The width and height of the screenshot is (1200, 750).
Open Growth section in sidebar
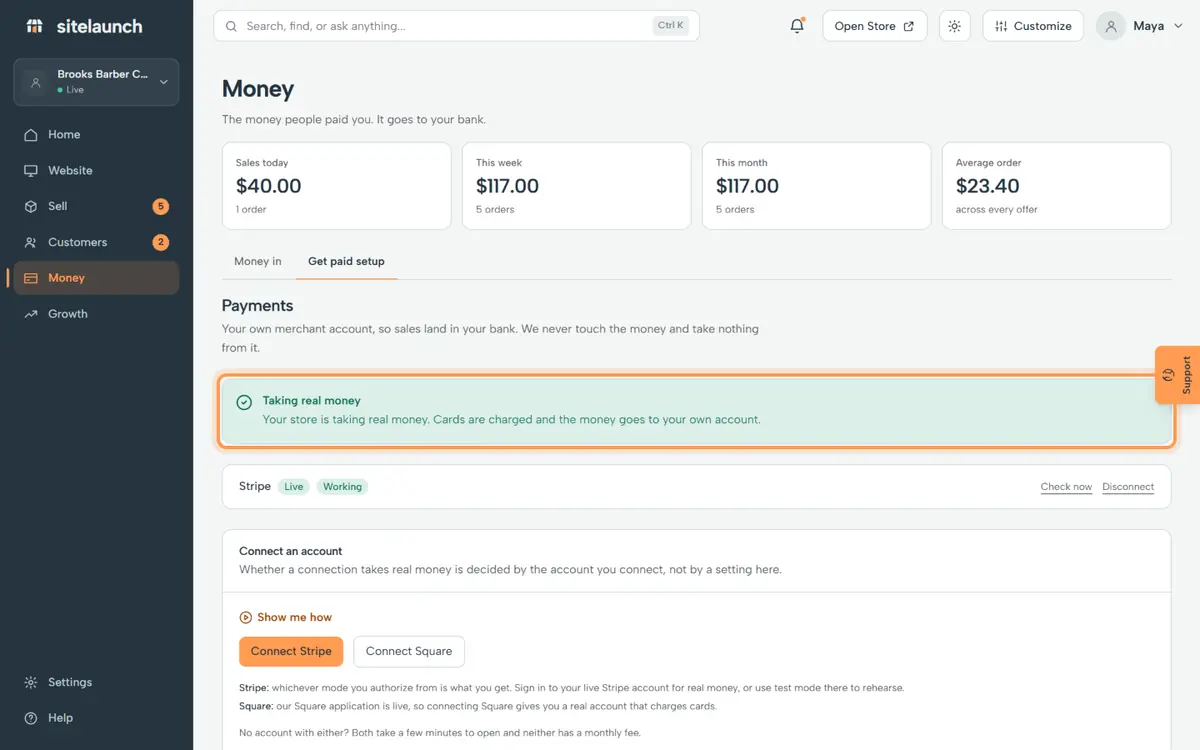96,314
